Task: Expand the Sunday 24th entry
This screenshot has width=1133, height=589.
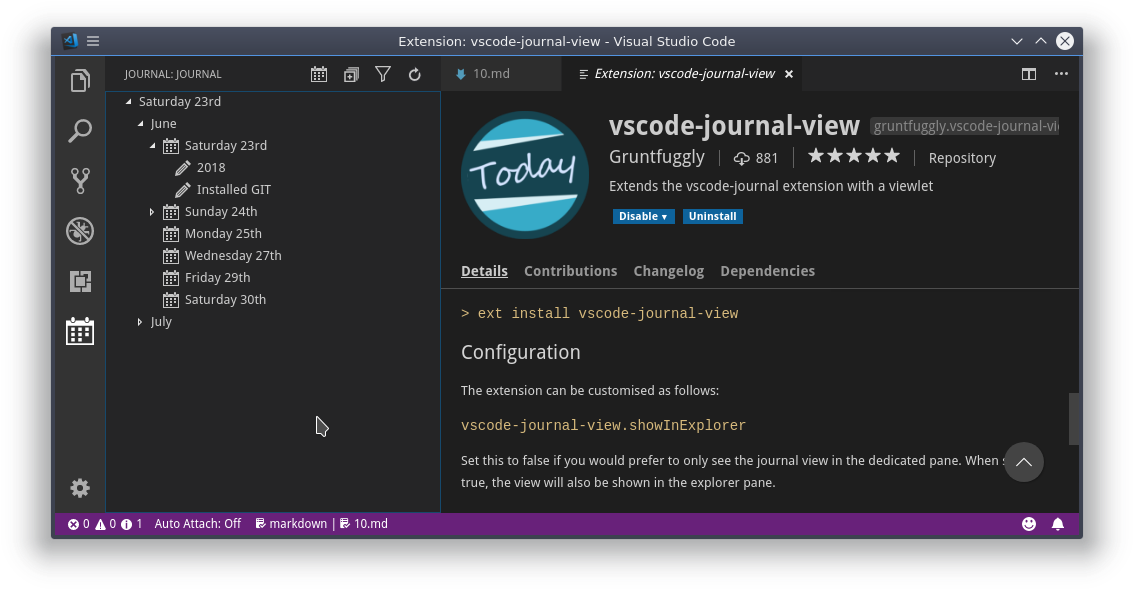Action: [x=152, y=212]
